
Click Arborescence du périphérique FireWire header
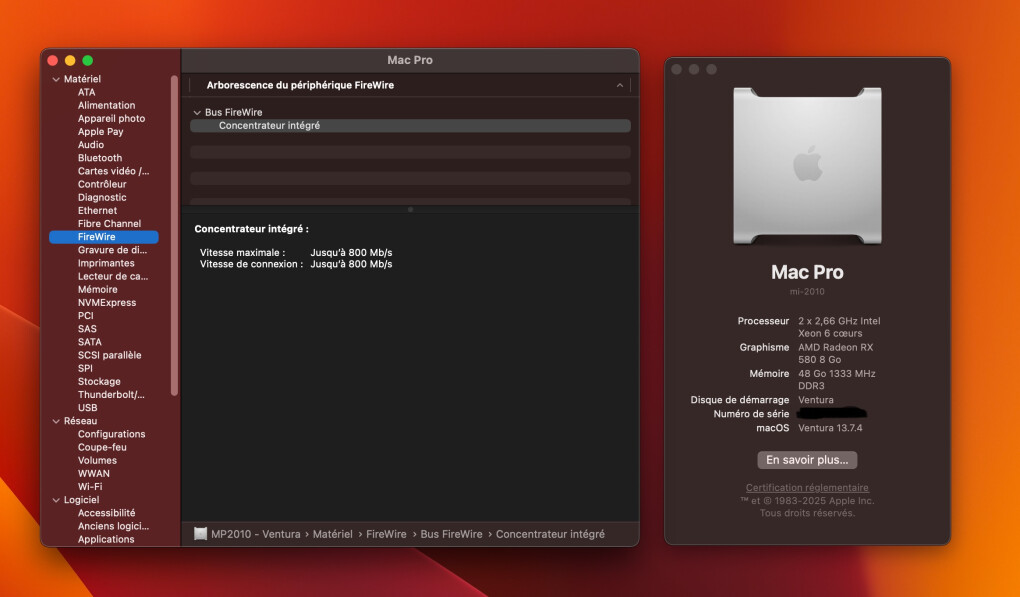coord(300,85)
